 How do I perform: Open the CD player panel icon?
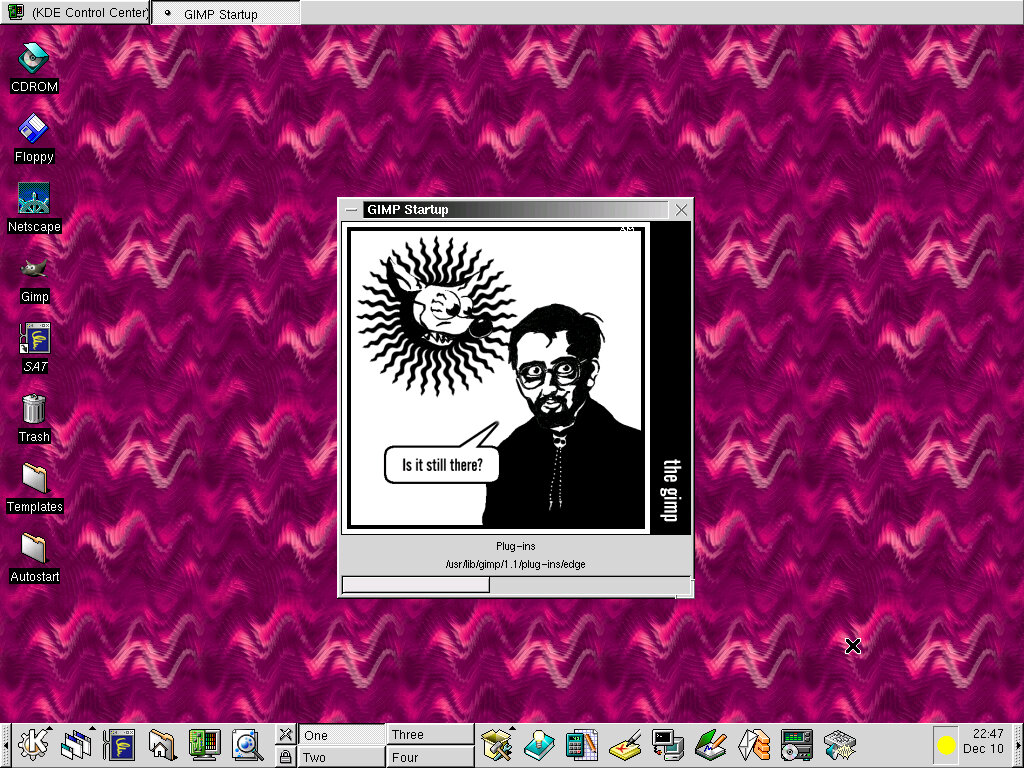(x=796, y=745)
